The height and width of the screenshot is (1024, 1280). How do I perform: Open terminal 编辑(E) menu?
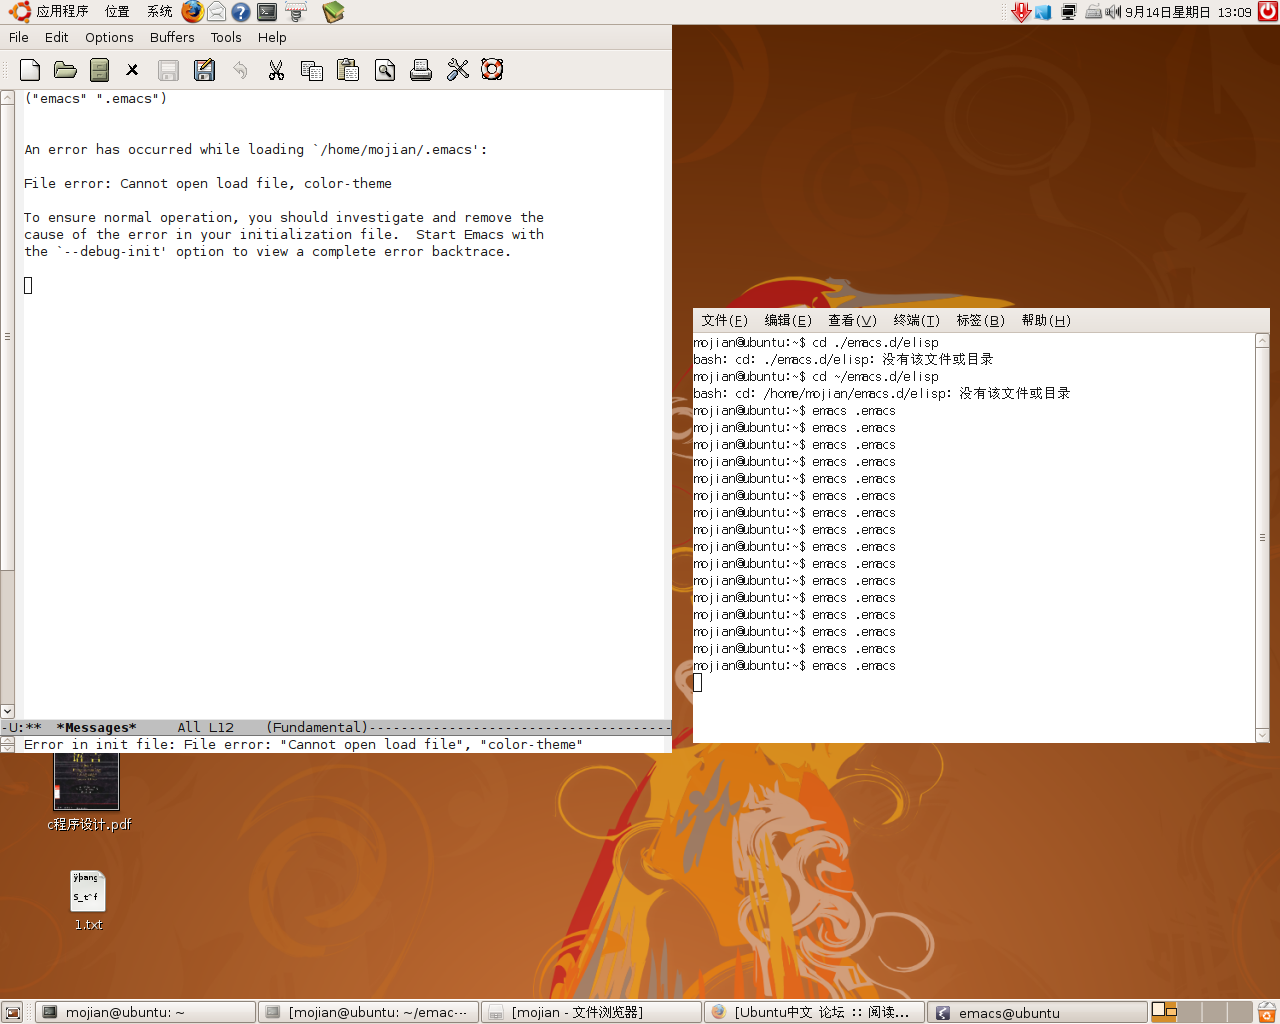point(788,320)
